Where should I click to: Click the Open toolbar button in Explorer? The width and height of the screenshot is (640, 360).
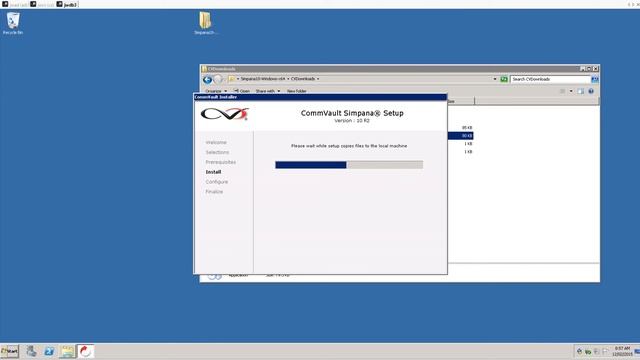242,91
